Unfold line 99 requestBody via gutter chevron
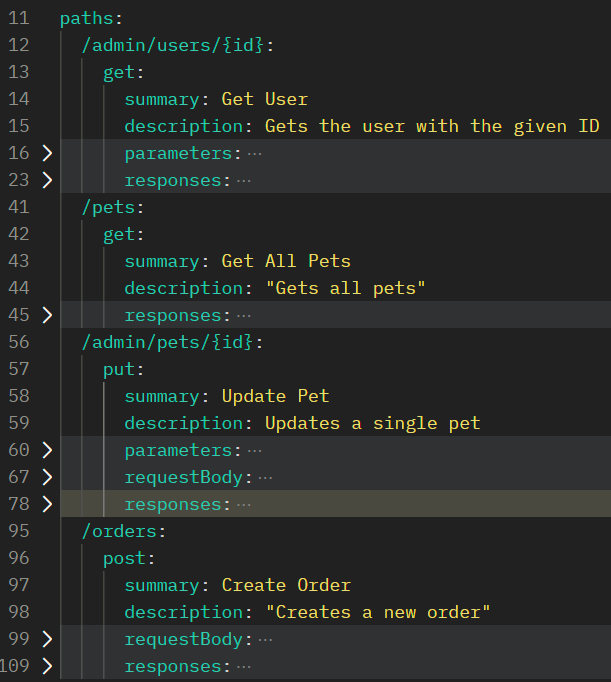The width and height of the screenshot is (611, 682). point(46,639)
